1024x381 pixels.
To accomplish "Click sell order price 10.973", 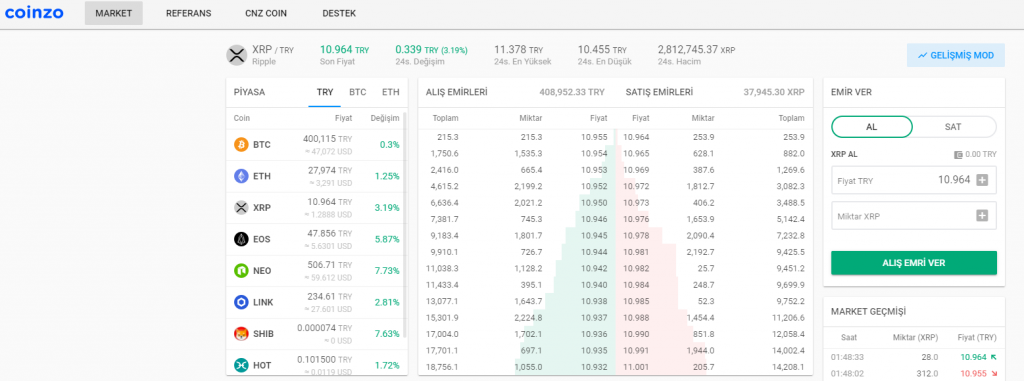I will point(636,203).
